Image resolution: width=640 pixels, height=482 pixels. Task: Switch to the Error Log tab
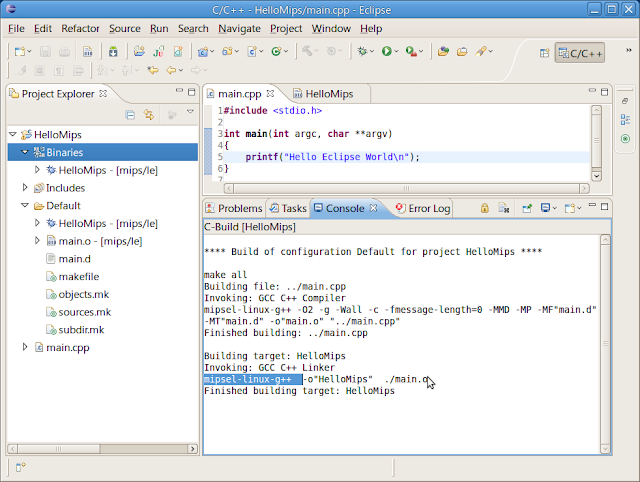click(x=423, y=208)
